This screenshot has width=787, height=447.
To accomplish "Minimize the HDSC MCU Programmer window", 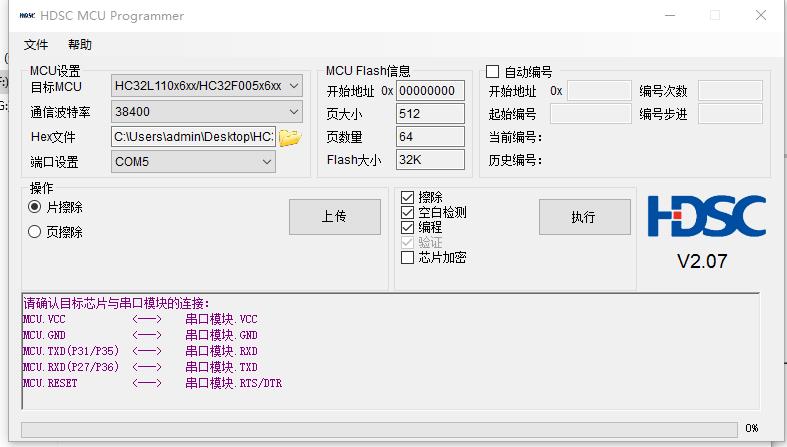I will (670, 16).
